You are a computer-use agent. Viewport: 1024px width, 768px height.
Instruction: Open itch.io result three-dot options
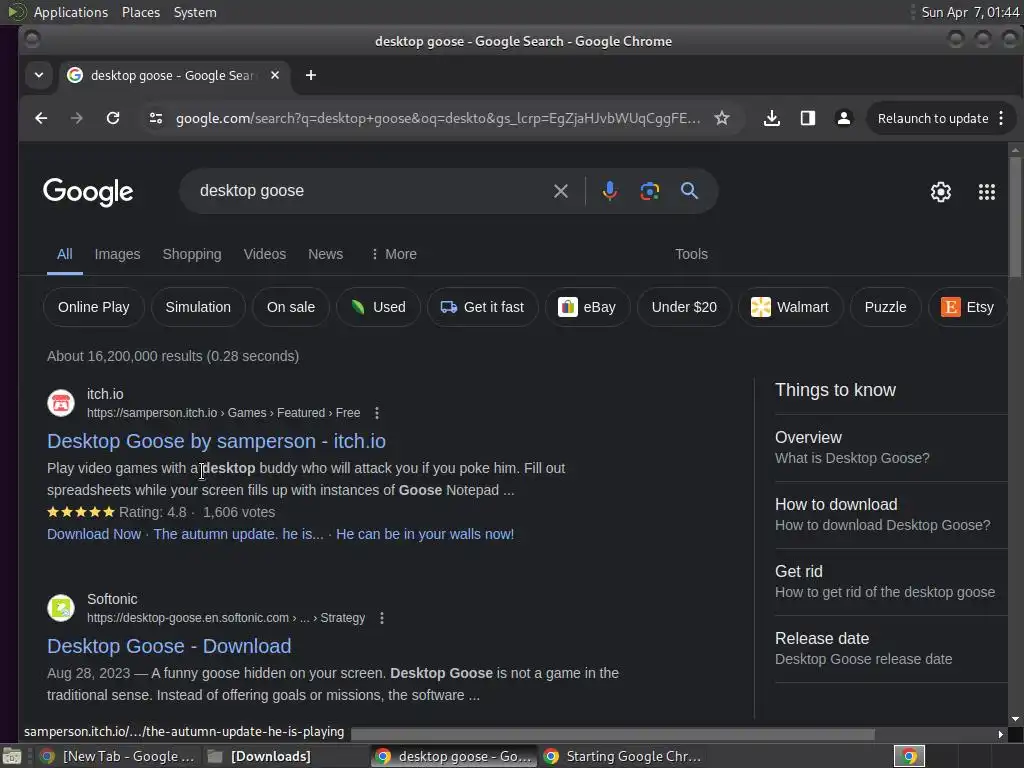(x=377, y=413)
